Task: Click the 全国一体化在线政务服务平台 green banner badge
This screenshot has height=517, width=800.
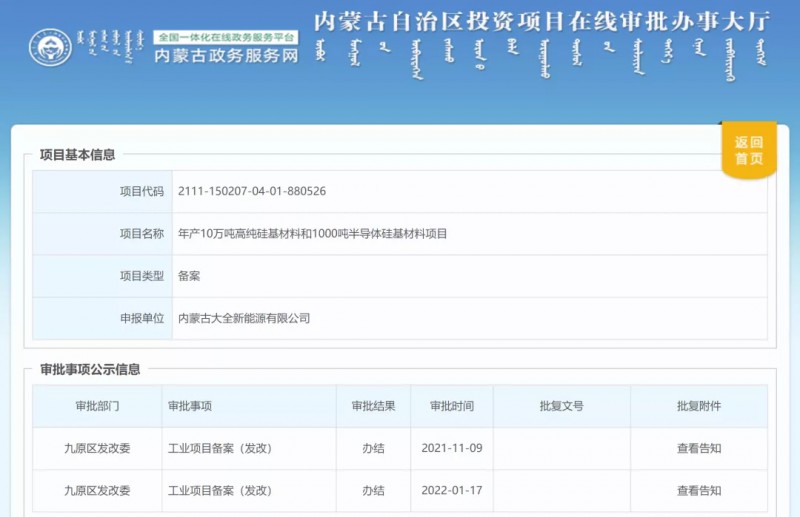Action: pos(225,36)
